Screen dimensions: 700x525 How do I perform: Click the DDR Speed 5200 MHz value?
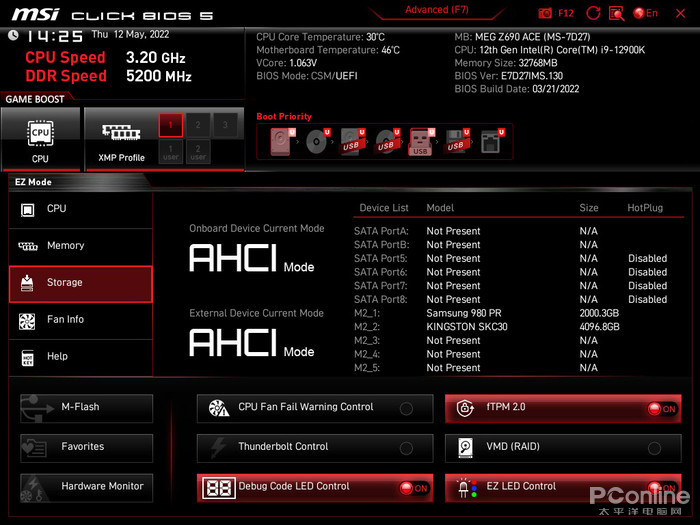pos(158,76)
